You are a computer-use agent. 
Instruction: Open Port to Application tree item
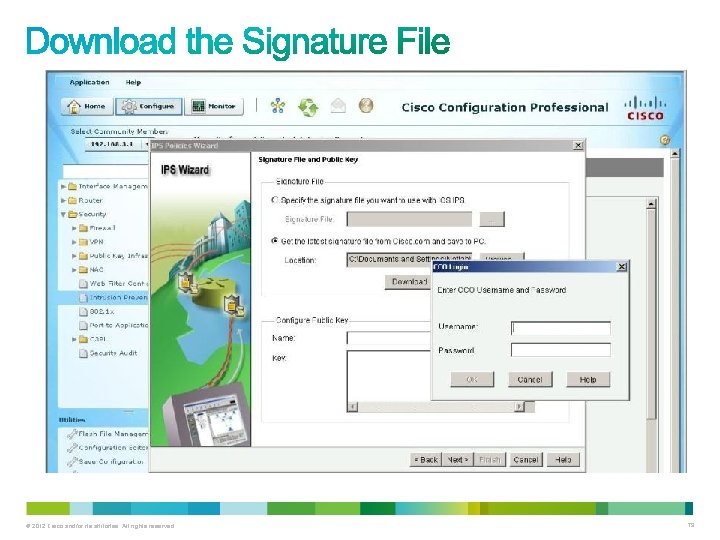pos(113,325)
